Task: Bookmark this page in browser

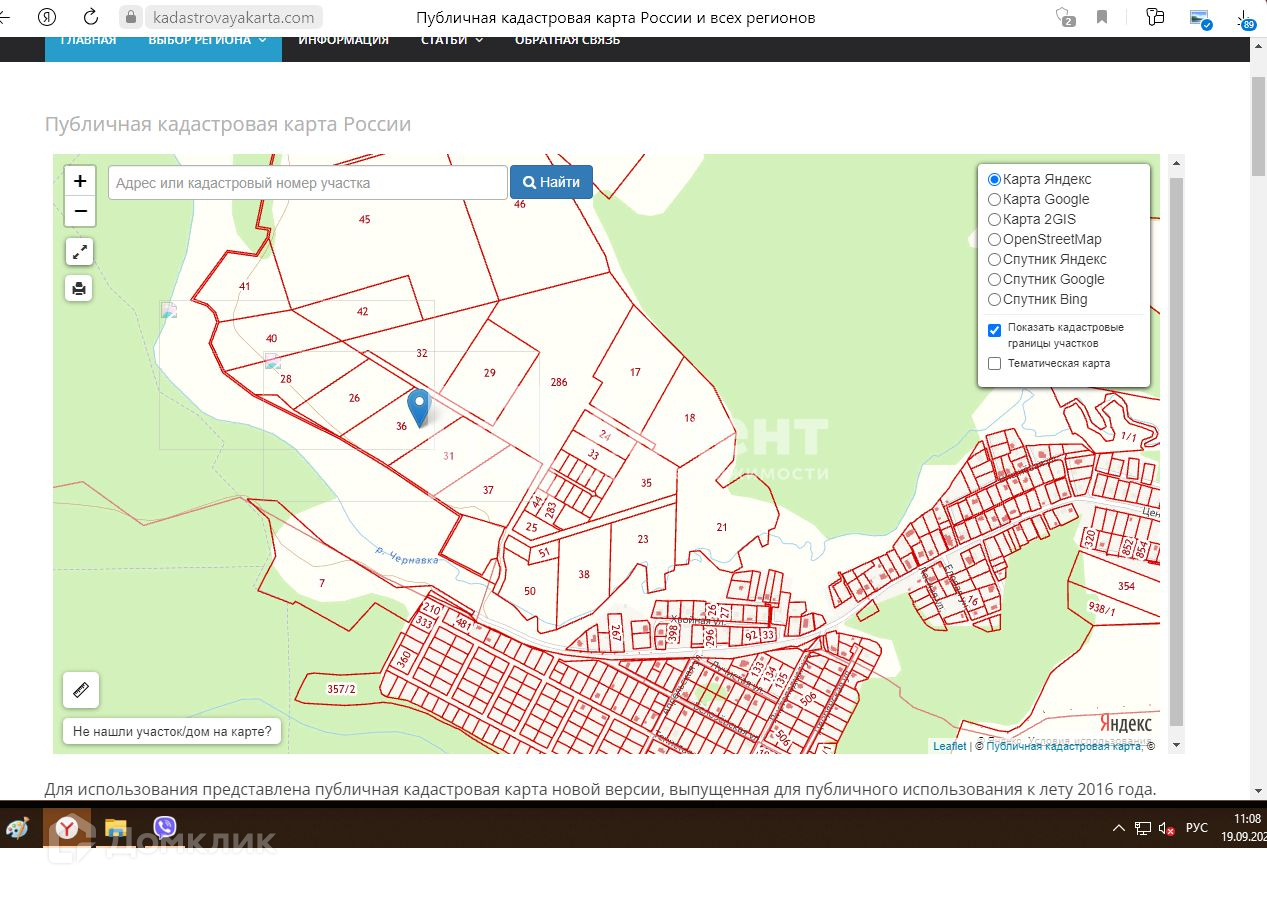Action: click(x=1101, y=17)
